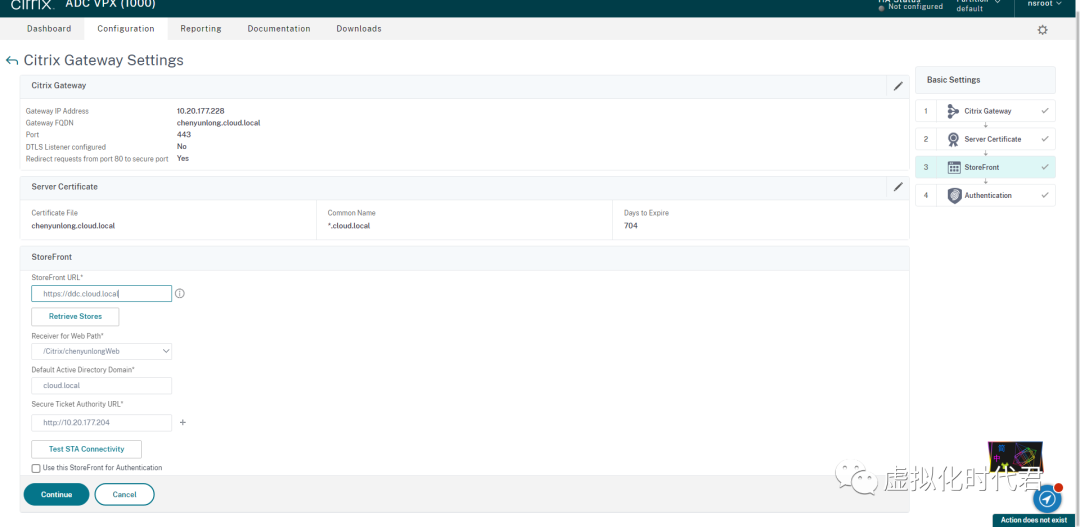Image resolution: width=1080 pixels, height=527 pixels.
Task: Click the Default Active Directory Domain field
Action: (101, 386)
